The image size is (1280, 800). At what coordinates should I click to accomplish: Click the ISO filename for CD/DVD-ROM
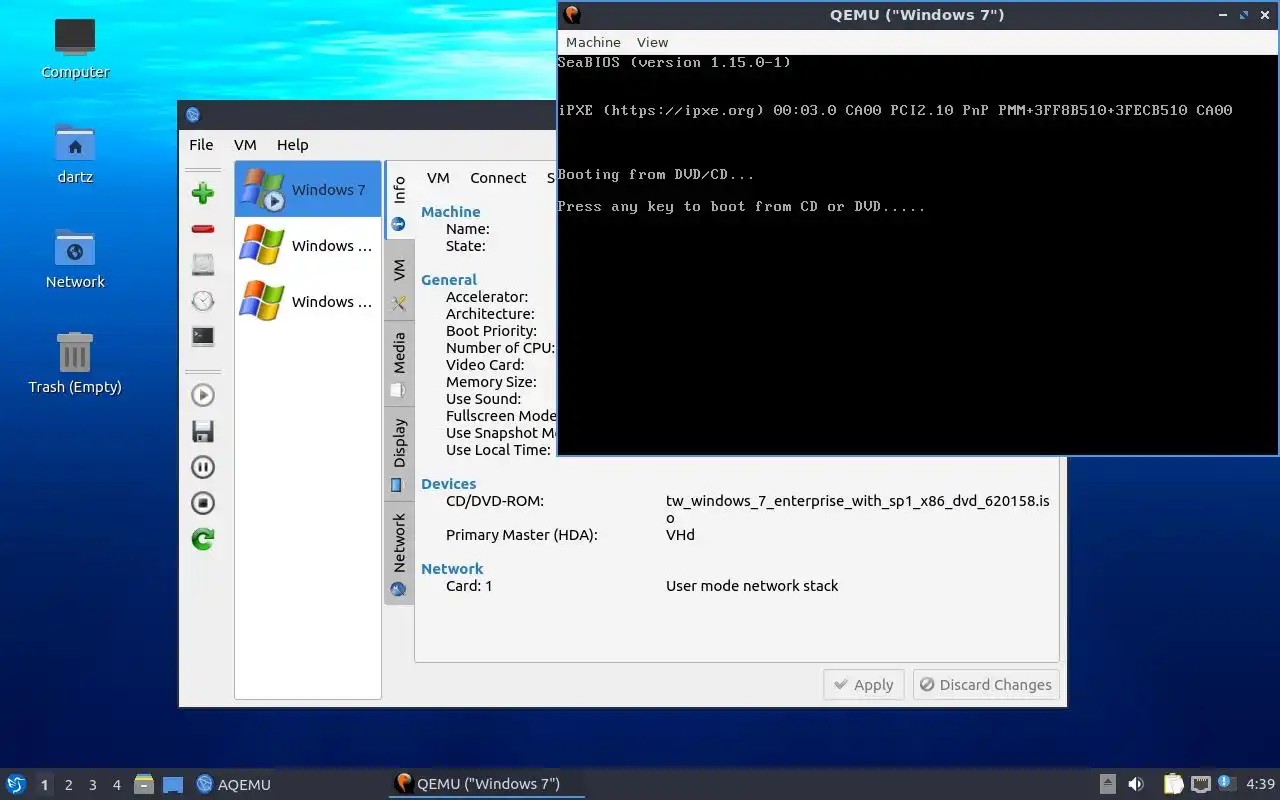pos(858,509)
